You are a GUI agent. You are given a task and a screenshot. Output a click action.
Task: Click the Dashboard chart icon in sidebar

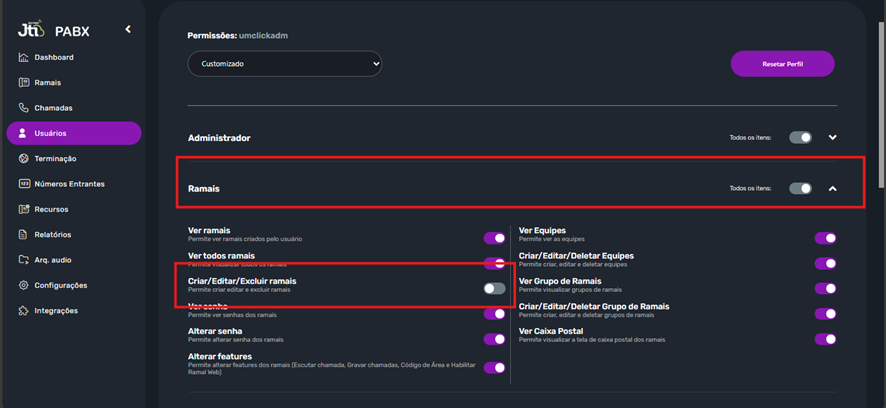click(24, 58)
